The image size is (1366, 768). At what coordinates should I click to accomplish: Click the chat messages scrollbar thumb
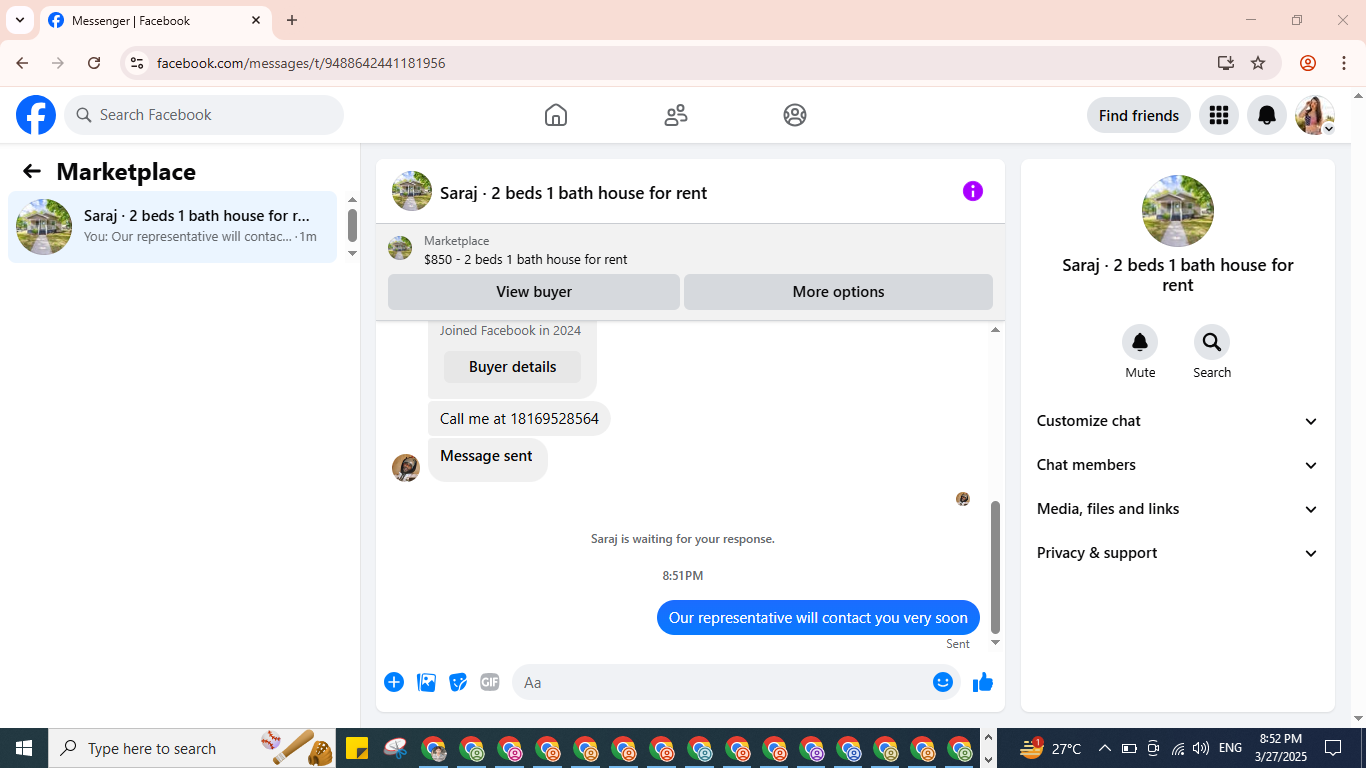995,567
